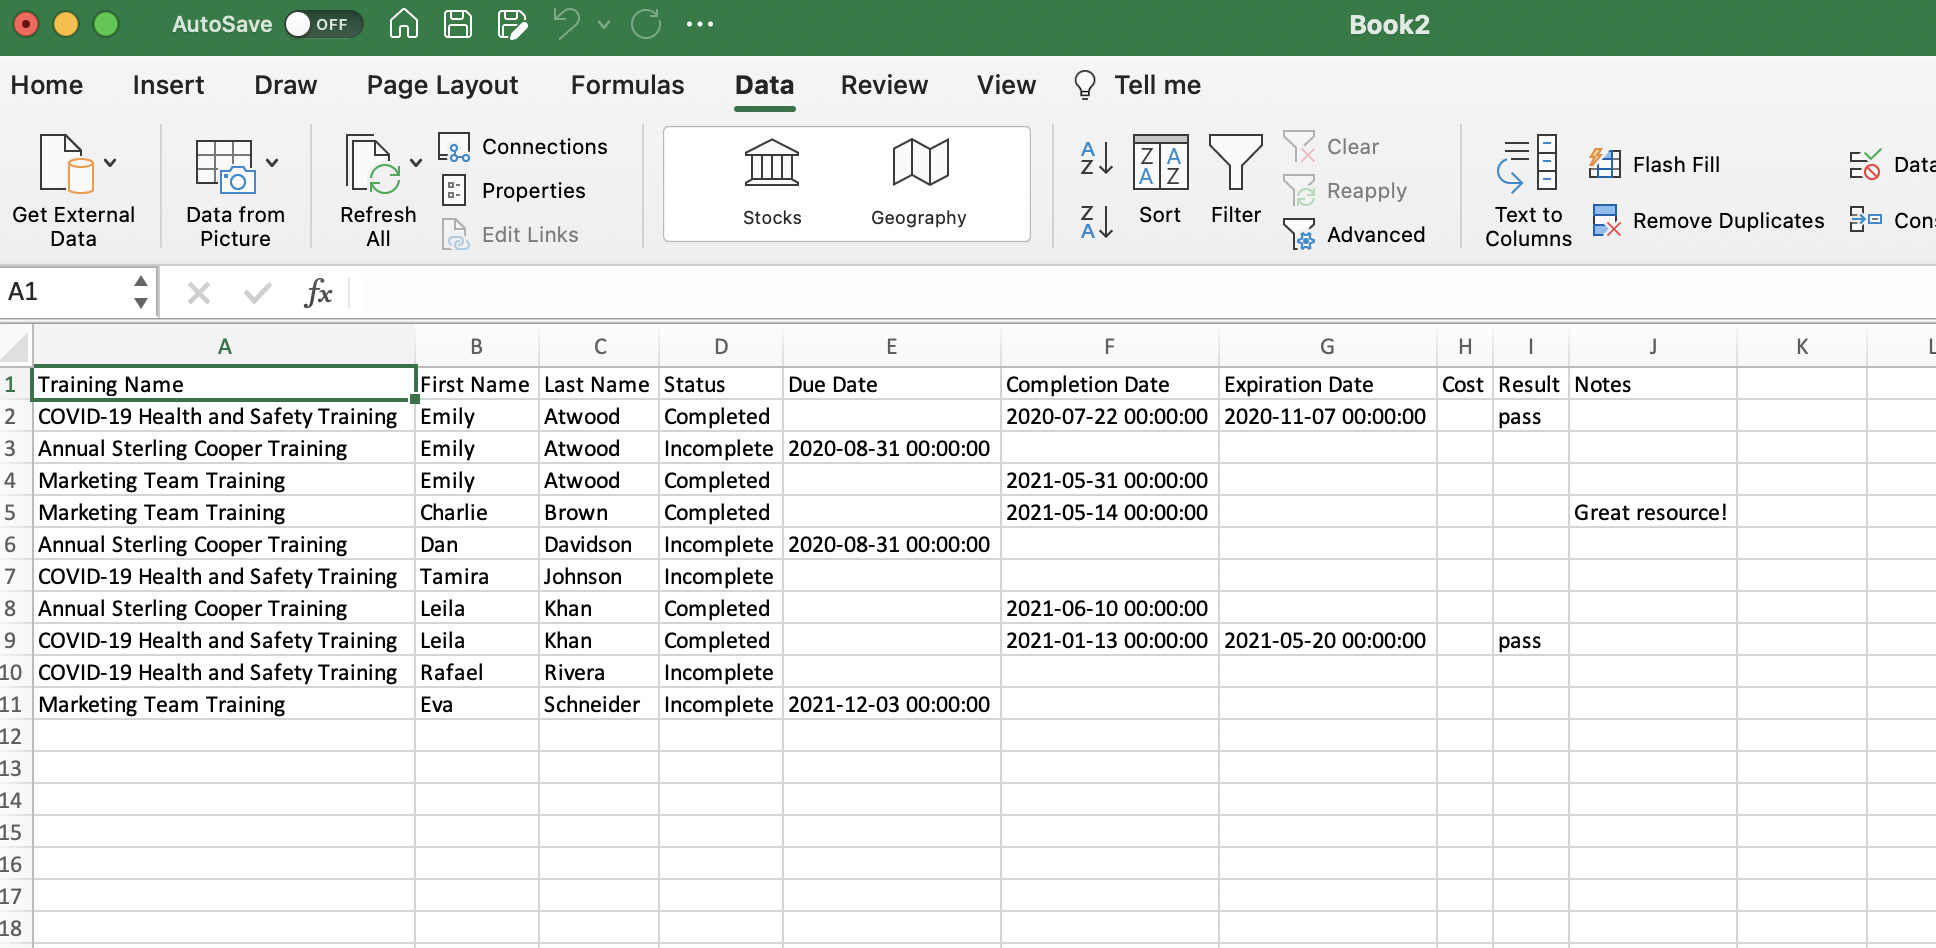This screenshot has width=1936, height=948.
Task: Click Remove Duplicates
Action: 1708,221
